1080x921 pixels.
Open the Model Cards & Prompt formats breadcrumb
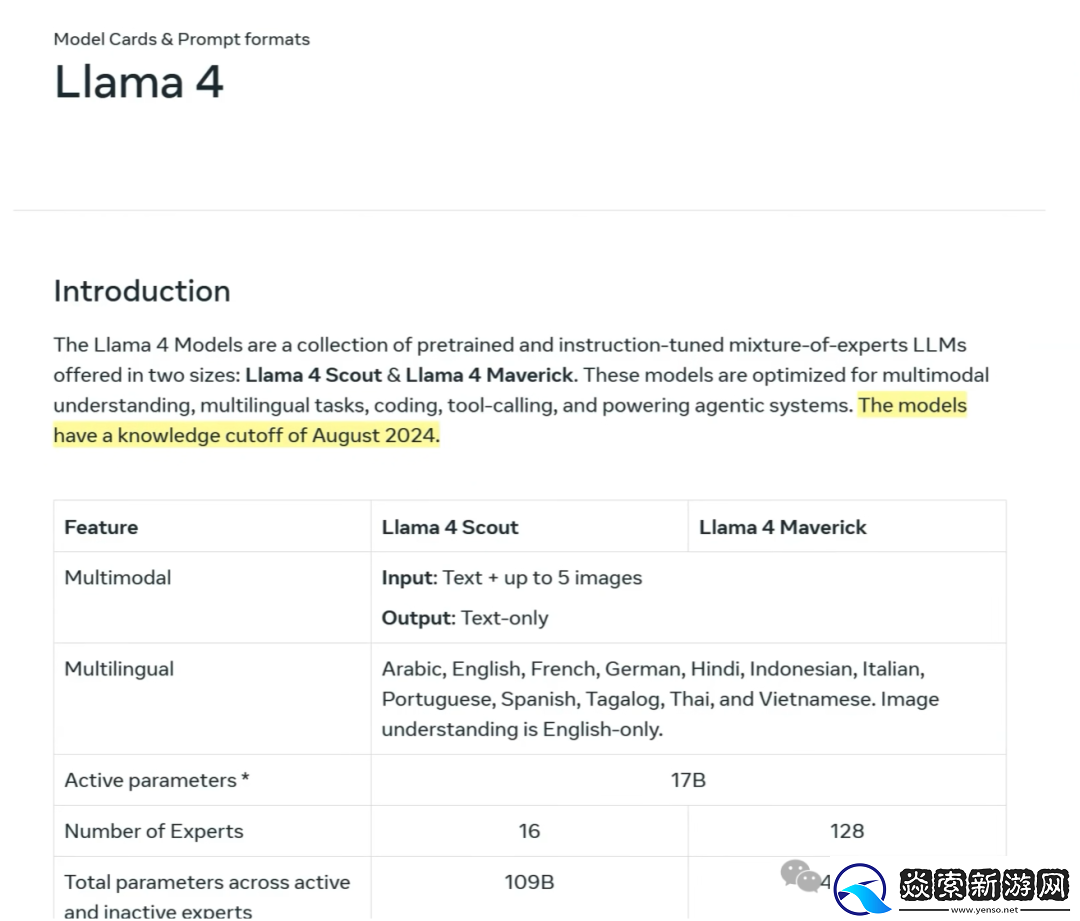tap(181, 39)
